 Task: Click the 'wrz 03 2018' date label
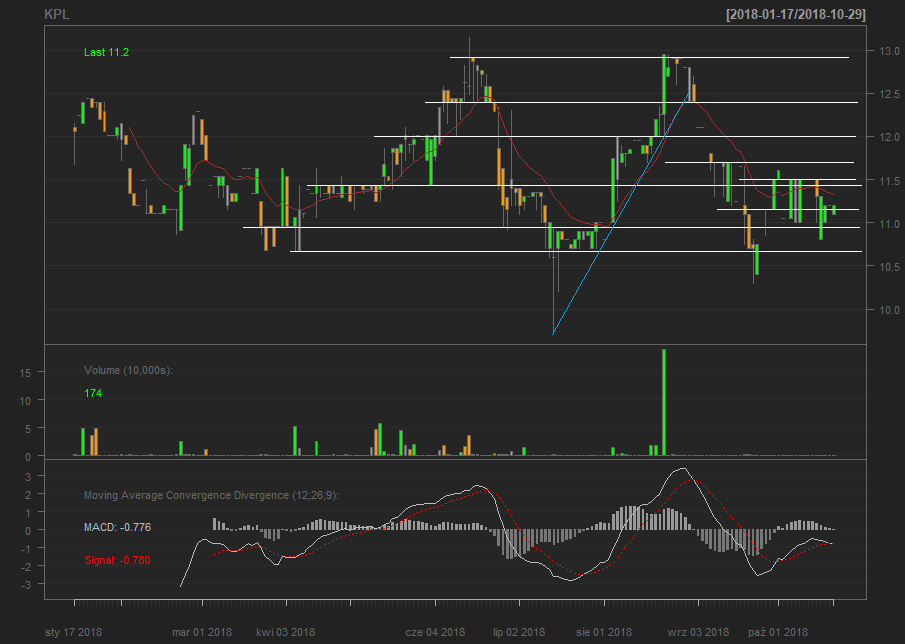click(698, 632)
